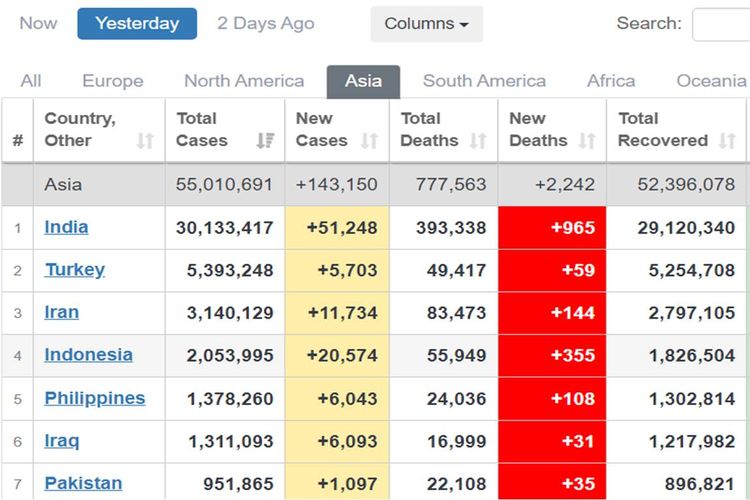Select Philippines new deaths +108 cell
The image size is (750, 500).
(552, 399)
